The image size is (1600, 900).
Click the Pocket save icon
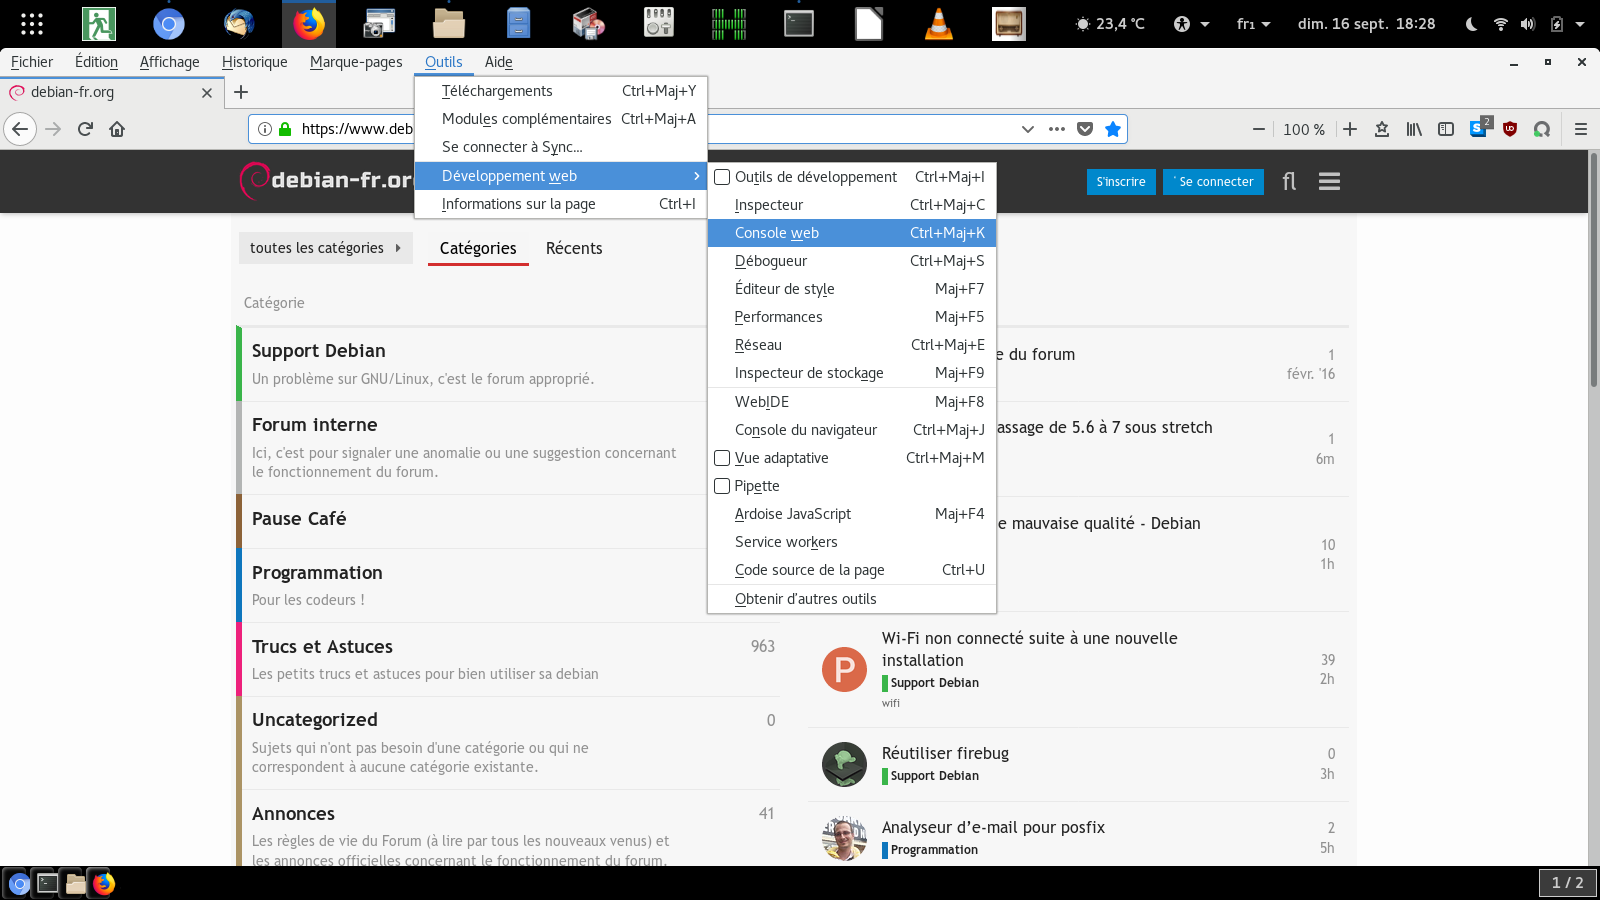point(1085,129)
